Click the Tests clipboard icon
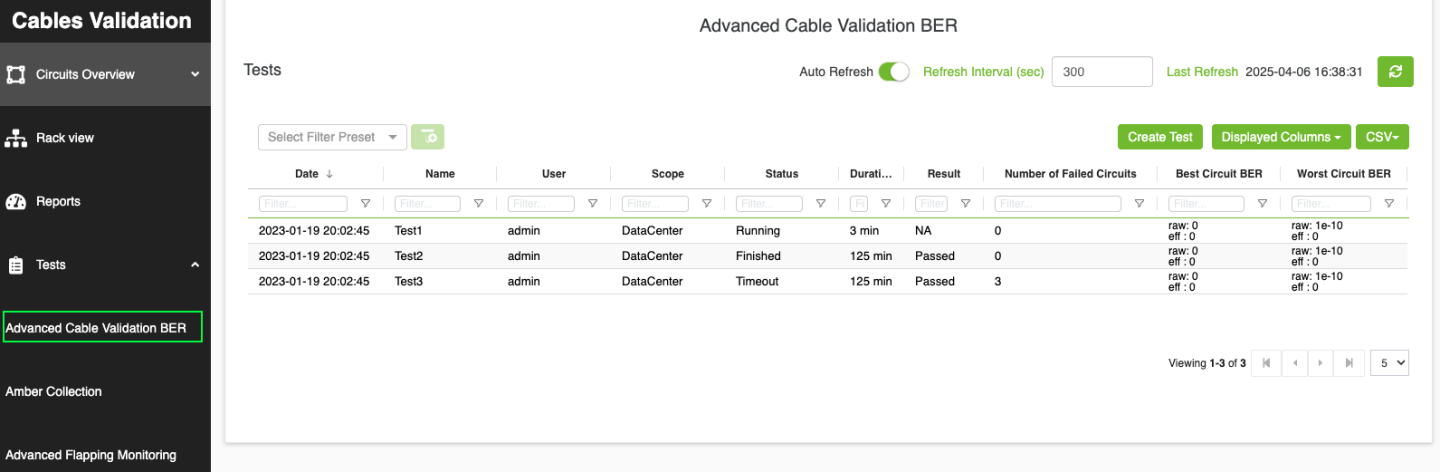Image resolution: width=1440 pixels, height=472 pixels. (16, 265)
